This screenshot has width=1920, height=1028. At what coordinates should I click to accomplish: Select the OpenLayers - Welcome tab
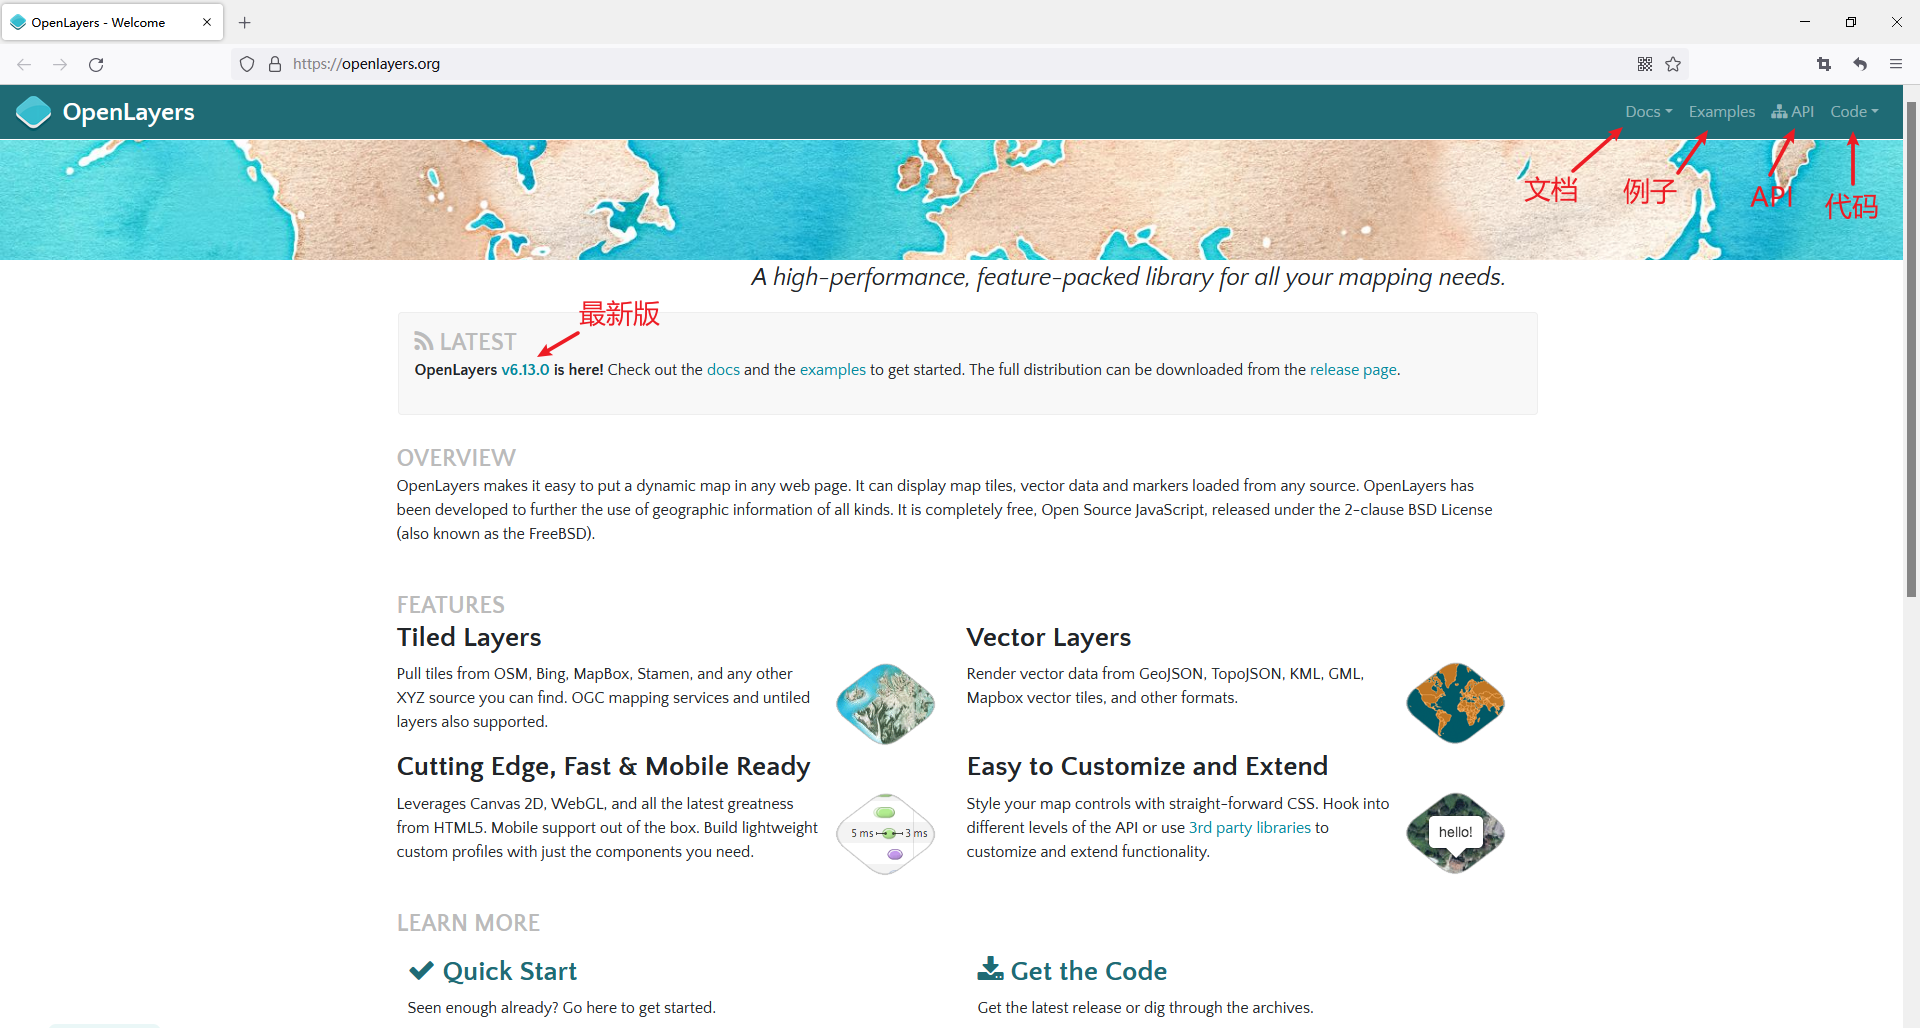(x=112, y=22)
